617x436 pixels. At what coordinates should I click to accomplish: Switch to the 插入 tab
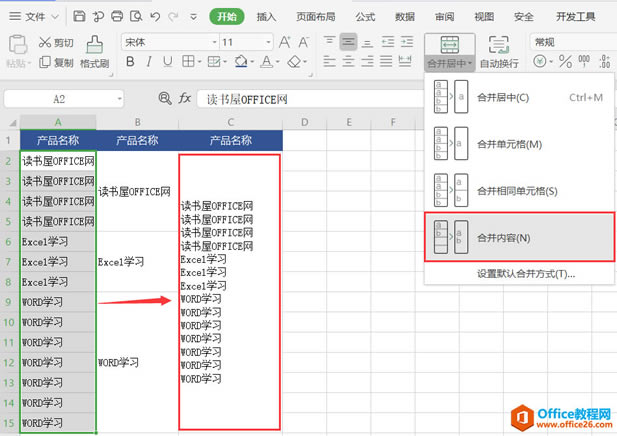point(266,17)
